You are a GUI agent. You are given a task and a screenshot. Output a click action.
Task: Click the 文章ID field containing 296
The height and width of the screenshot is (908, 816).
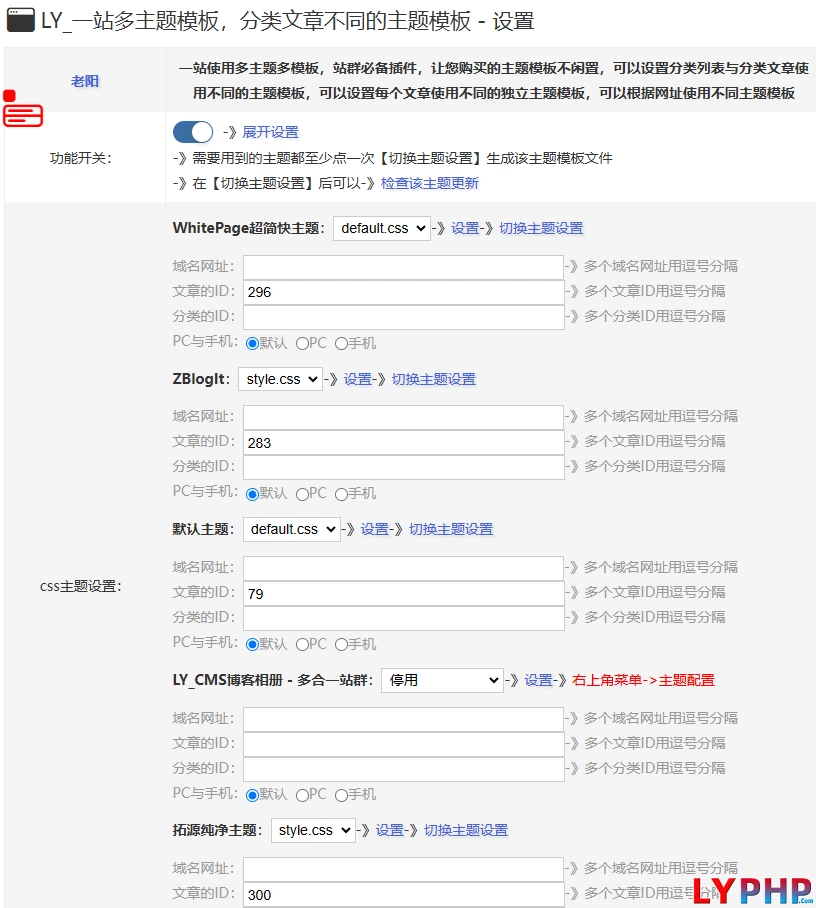point(400,291)
